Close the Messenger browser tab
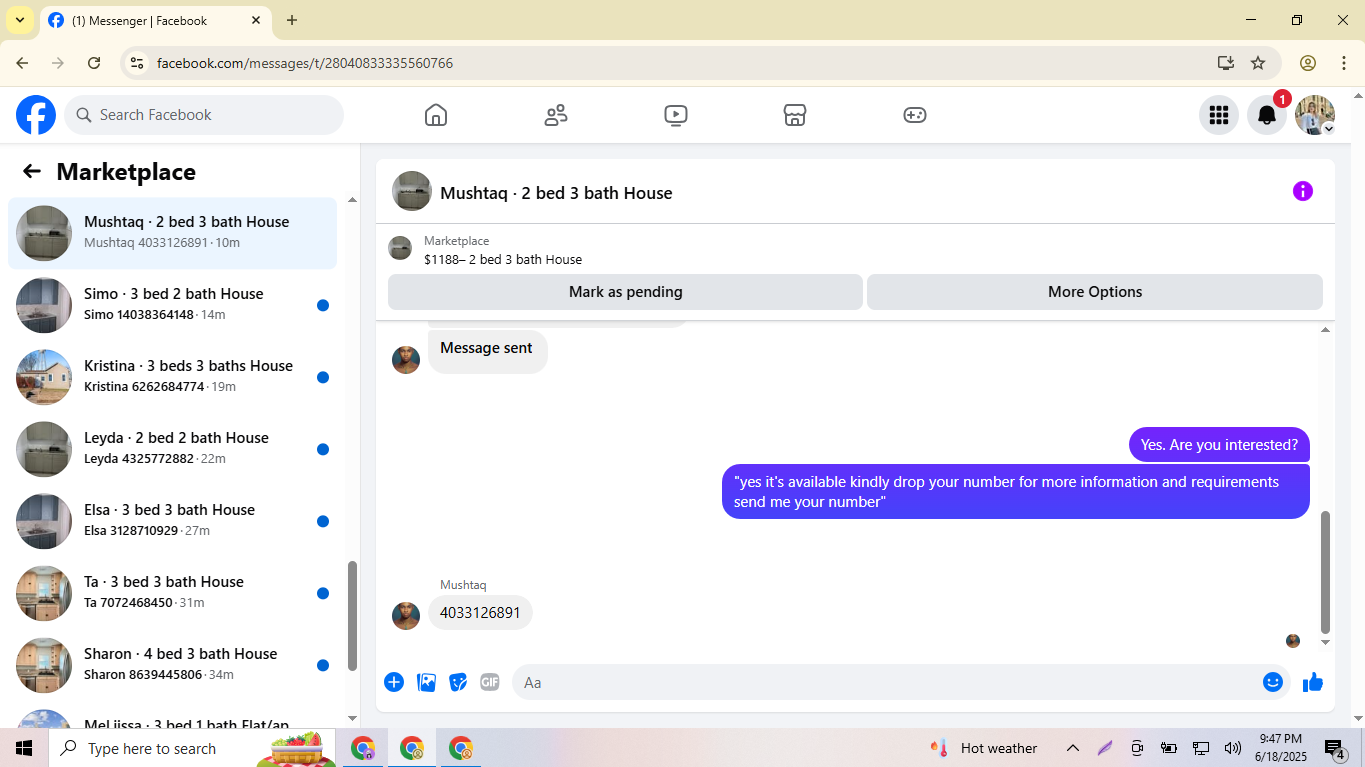 pos(256,20)
